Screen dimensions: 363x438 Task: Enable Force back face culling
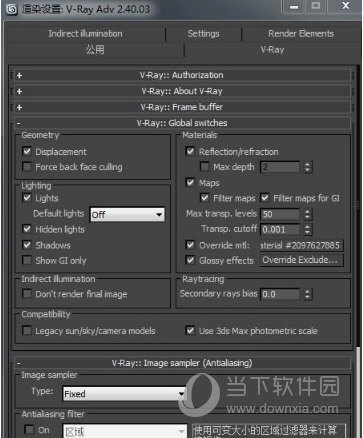click(x=27, y=166)
